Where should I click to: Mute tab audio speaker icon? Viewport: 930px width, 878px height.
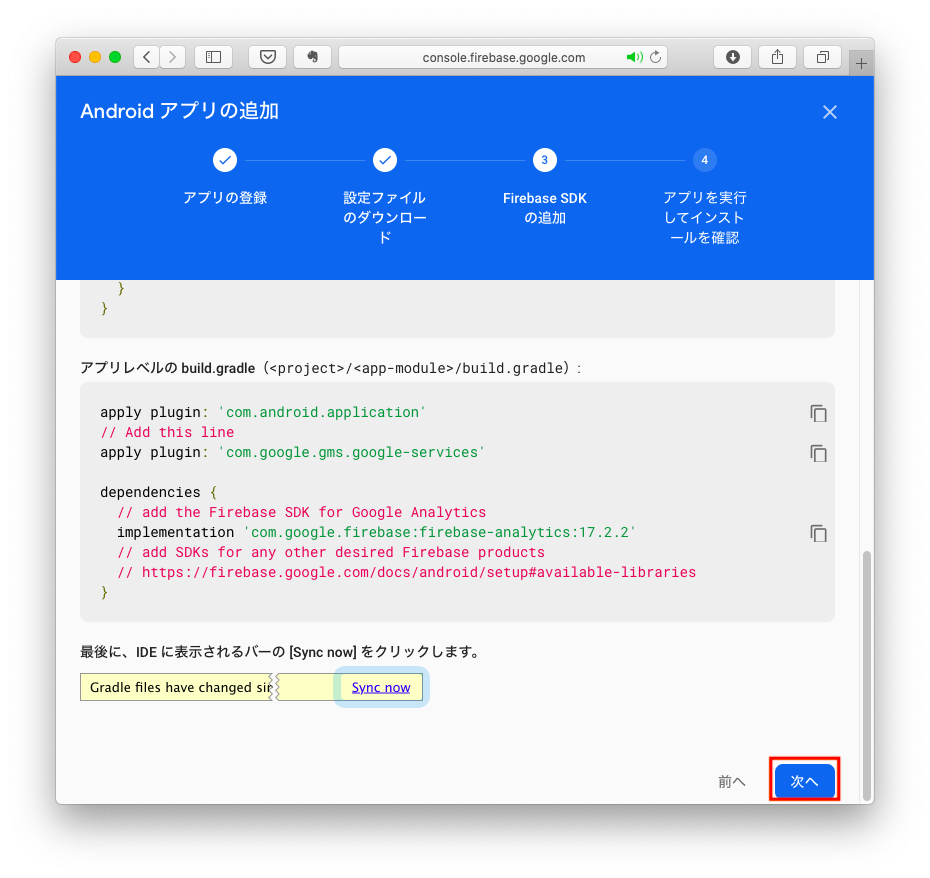(634, 57)
